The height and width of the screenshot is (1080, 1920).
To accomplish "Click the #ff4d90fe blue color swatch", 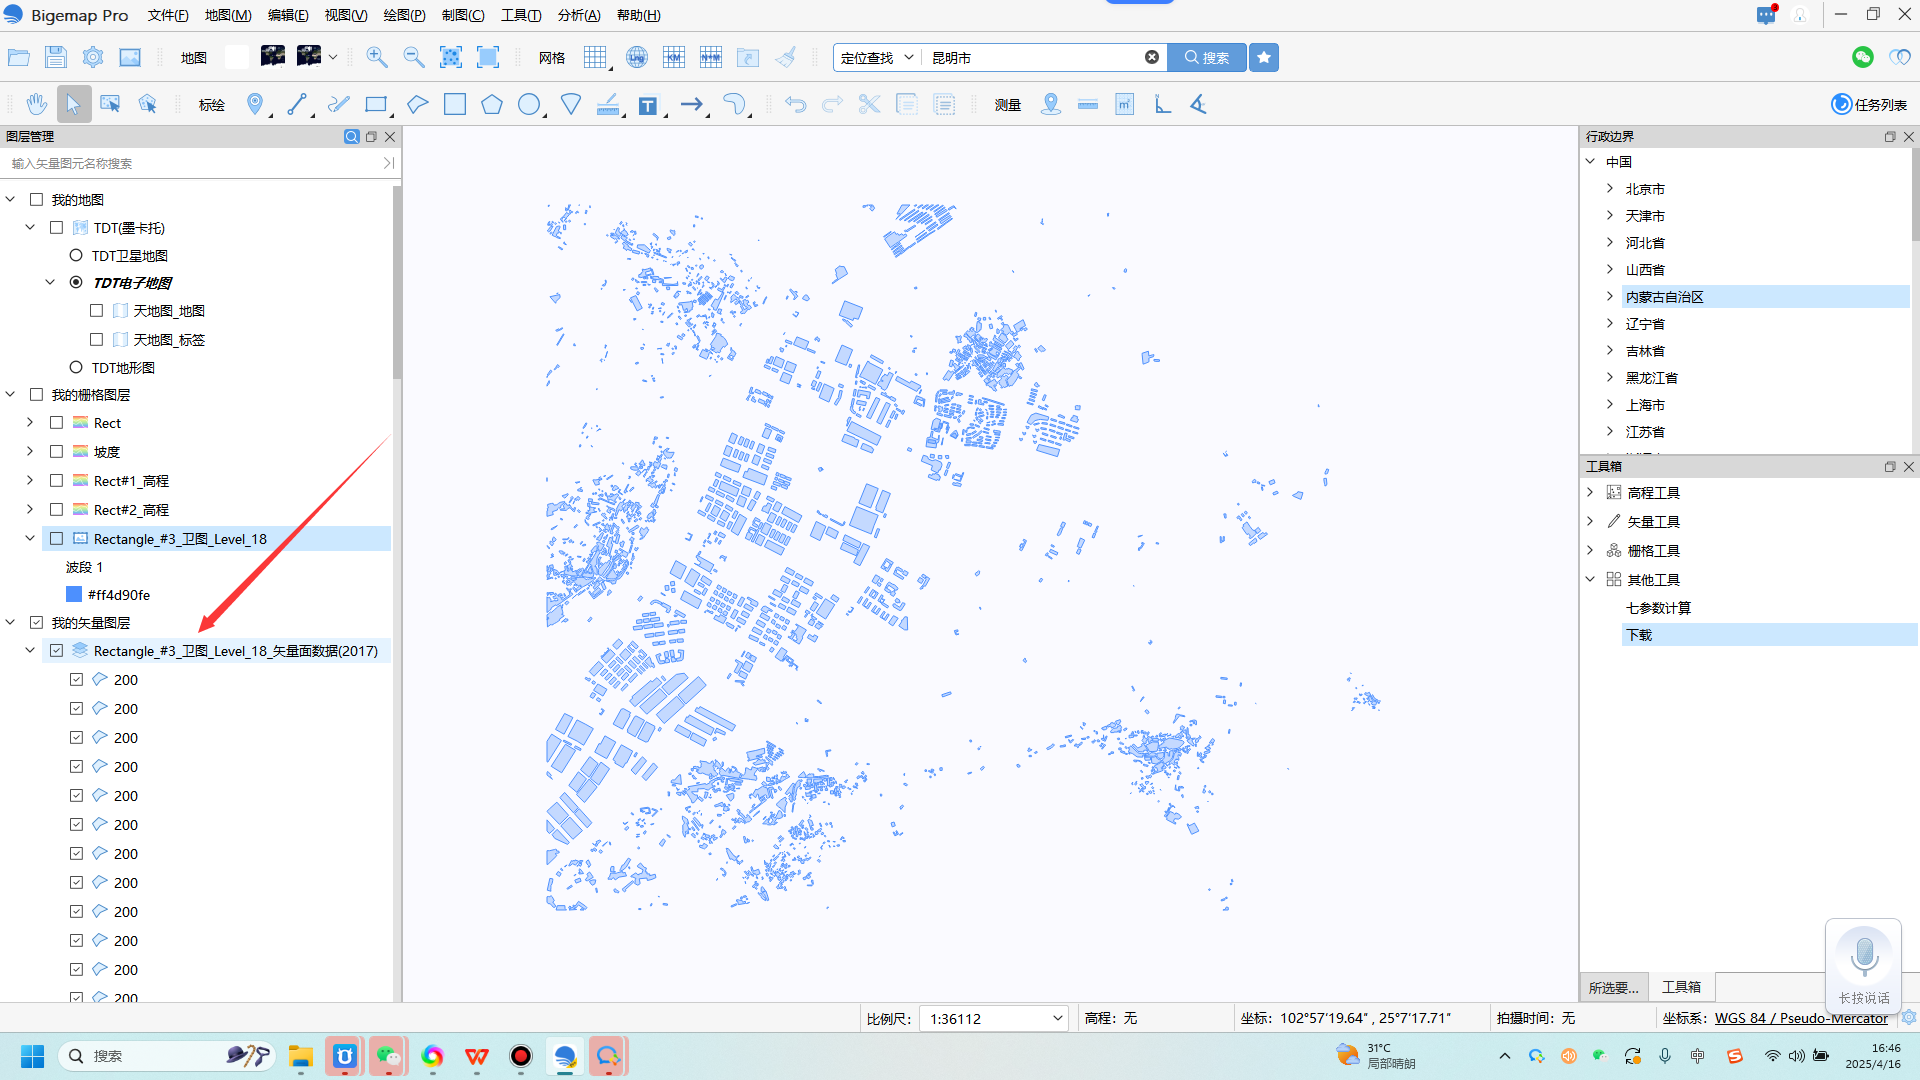I will pyautogui.click(x=74, y=595).
